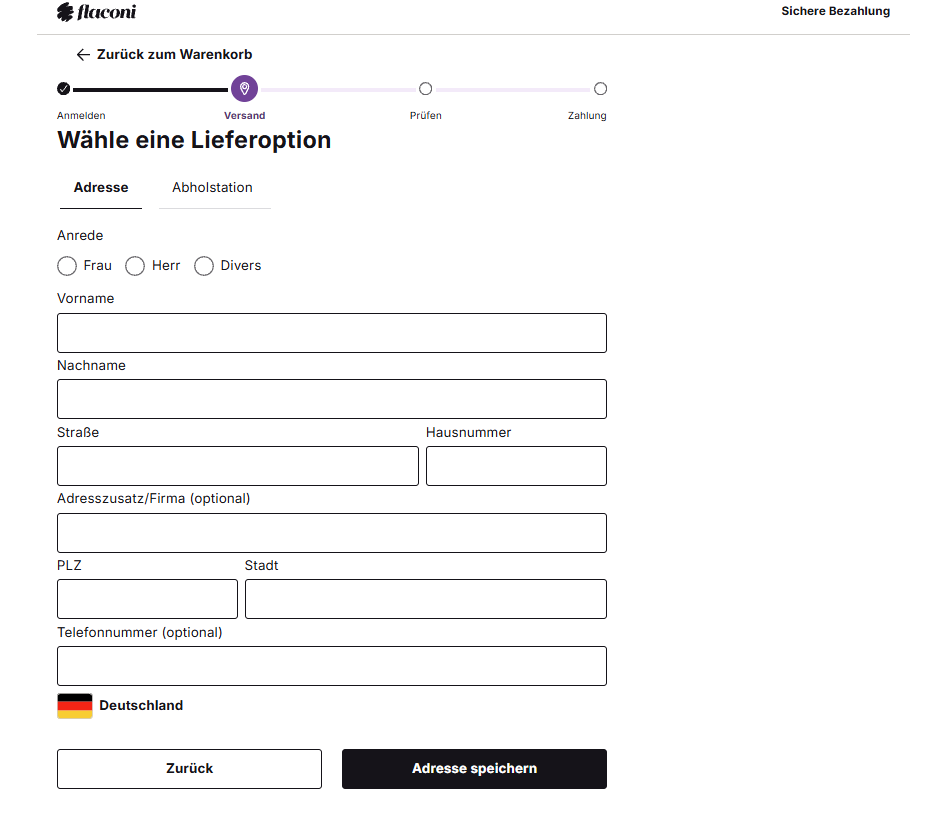Go back via Zurück zum Warenkorb link
Screen dimensions: 945x820
pos(164,55)
